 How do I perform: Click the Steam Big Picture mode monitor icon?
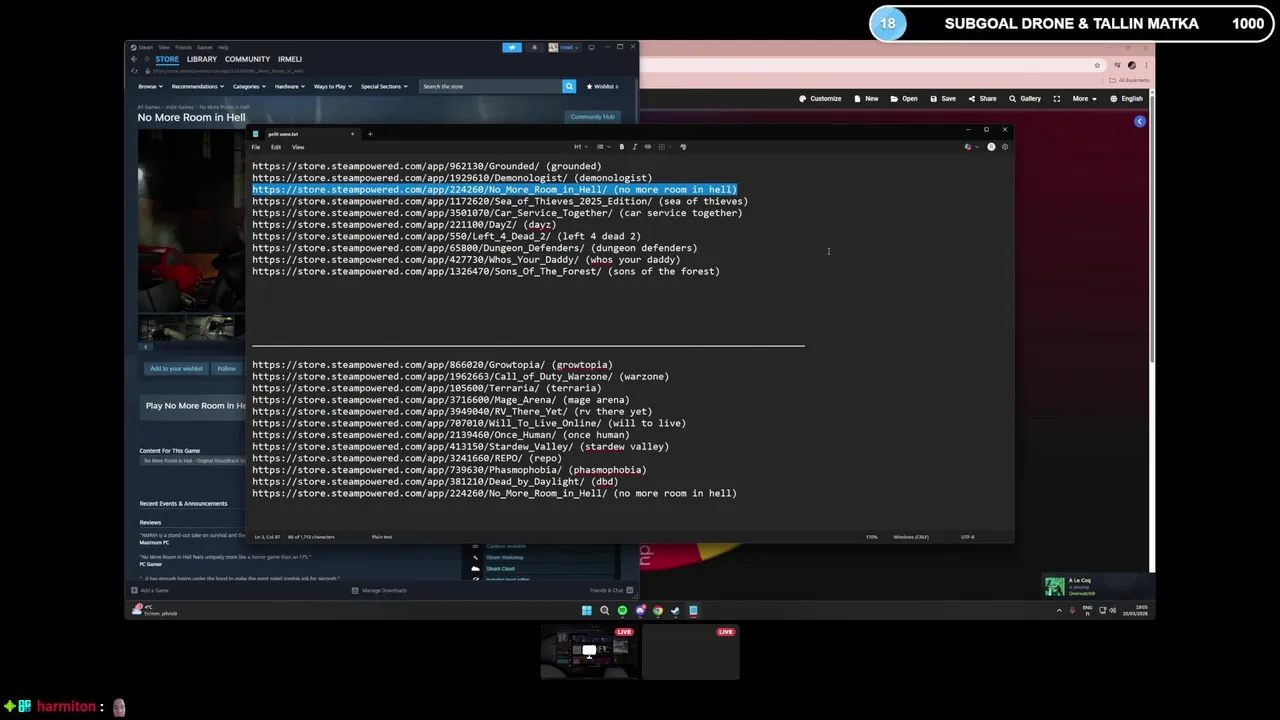coord(591,47)
